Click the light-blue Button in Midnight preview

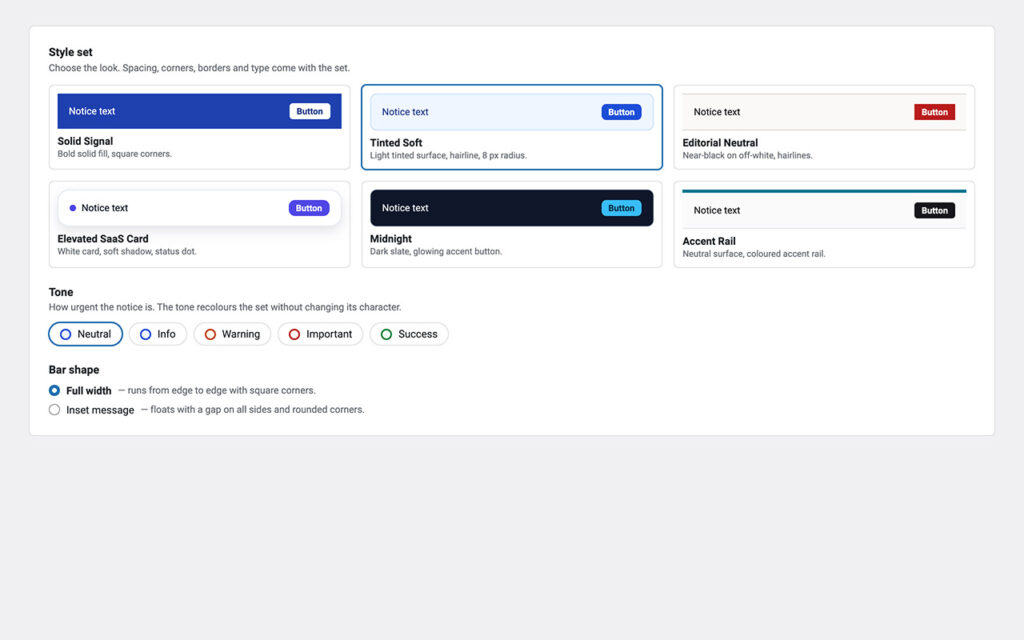click(621, 208)
